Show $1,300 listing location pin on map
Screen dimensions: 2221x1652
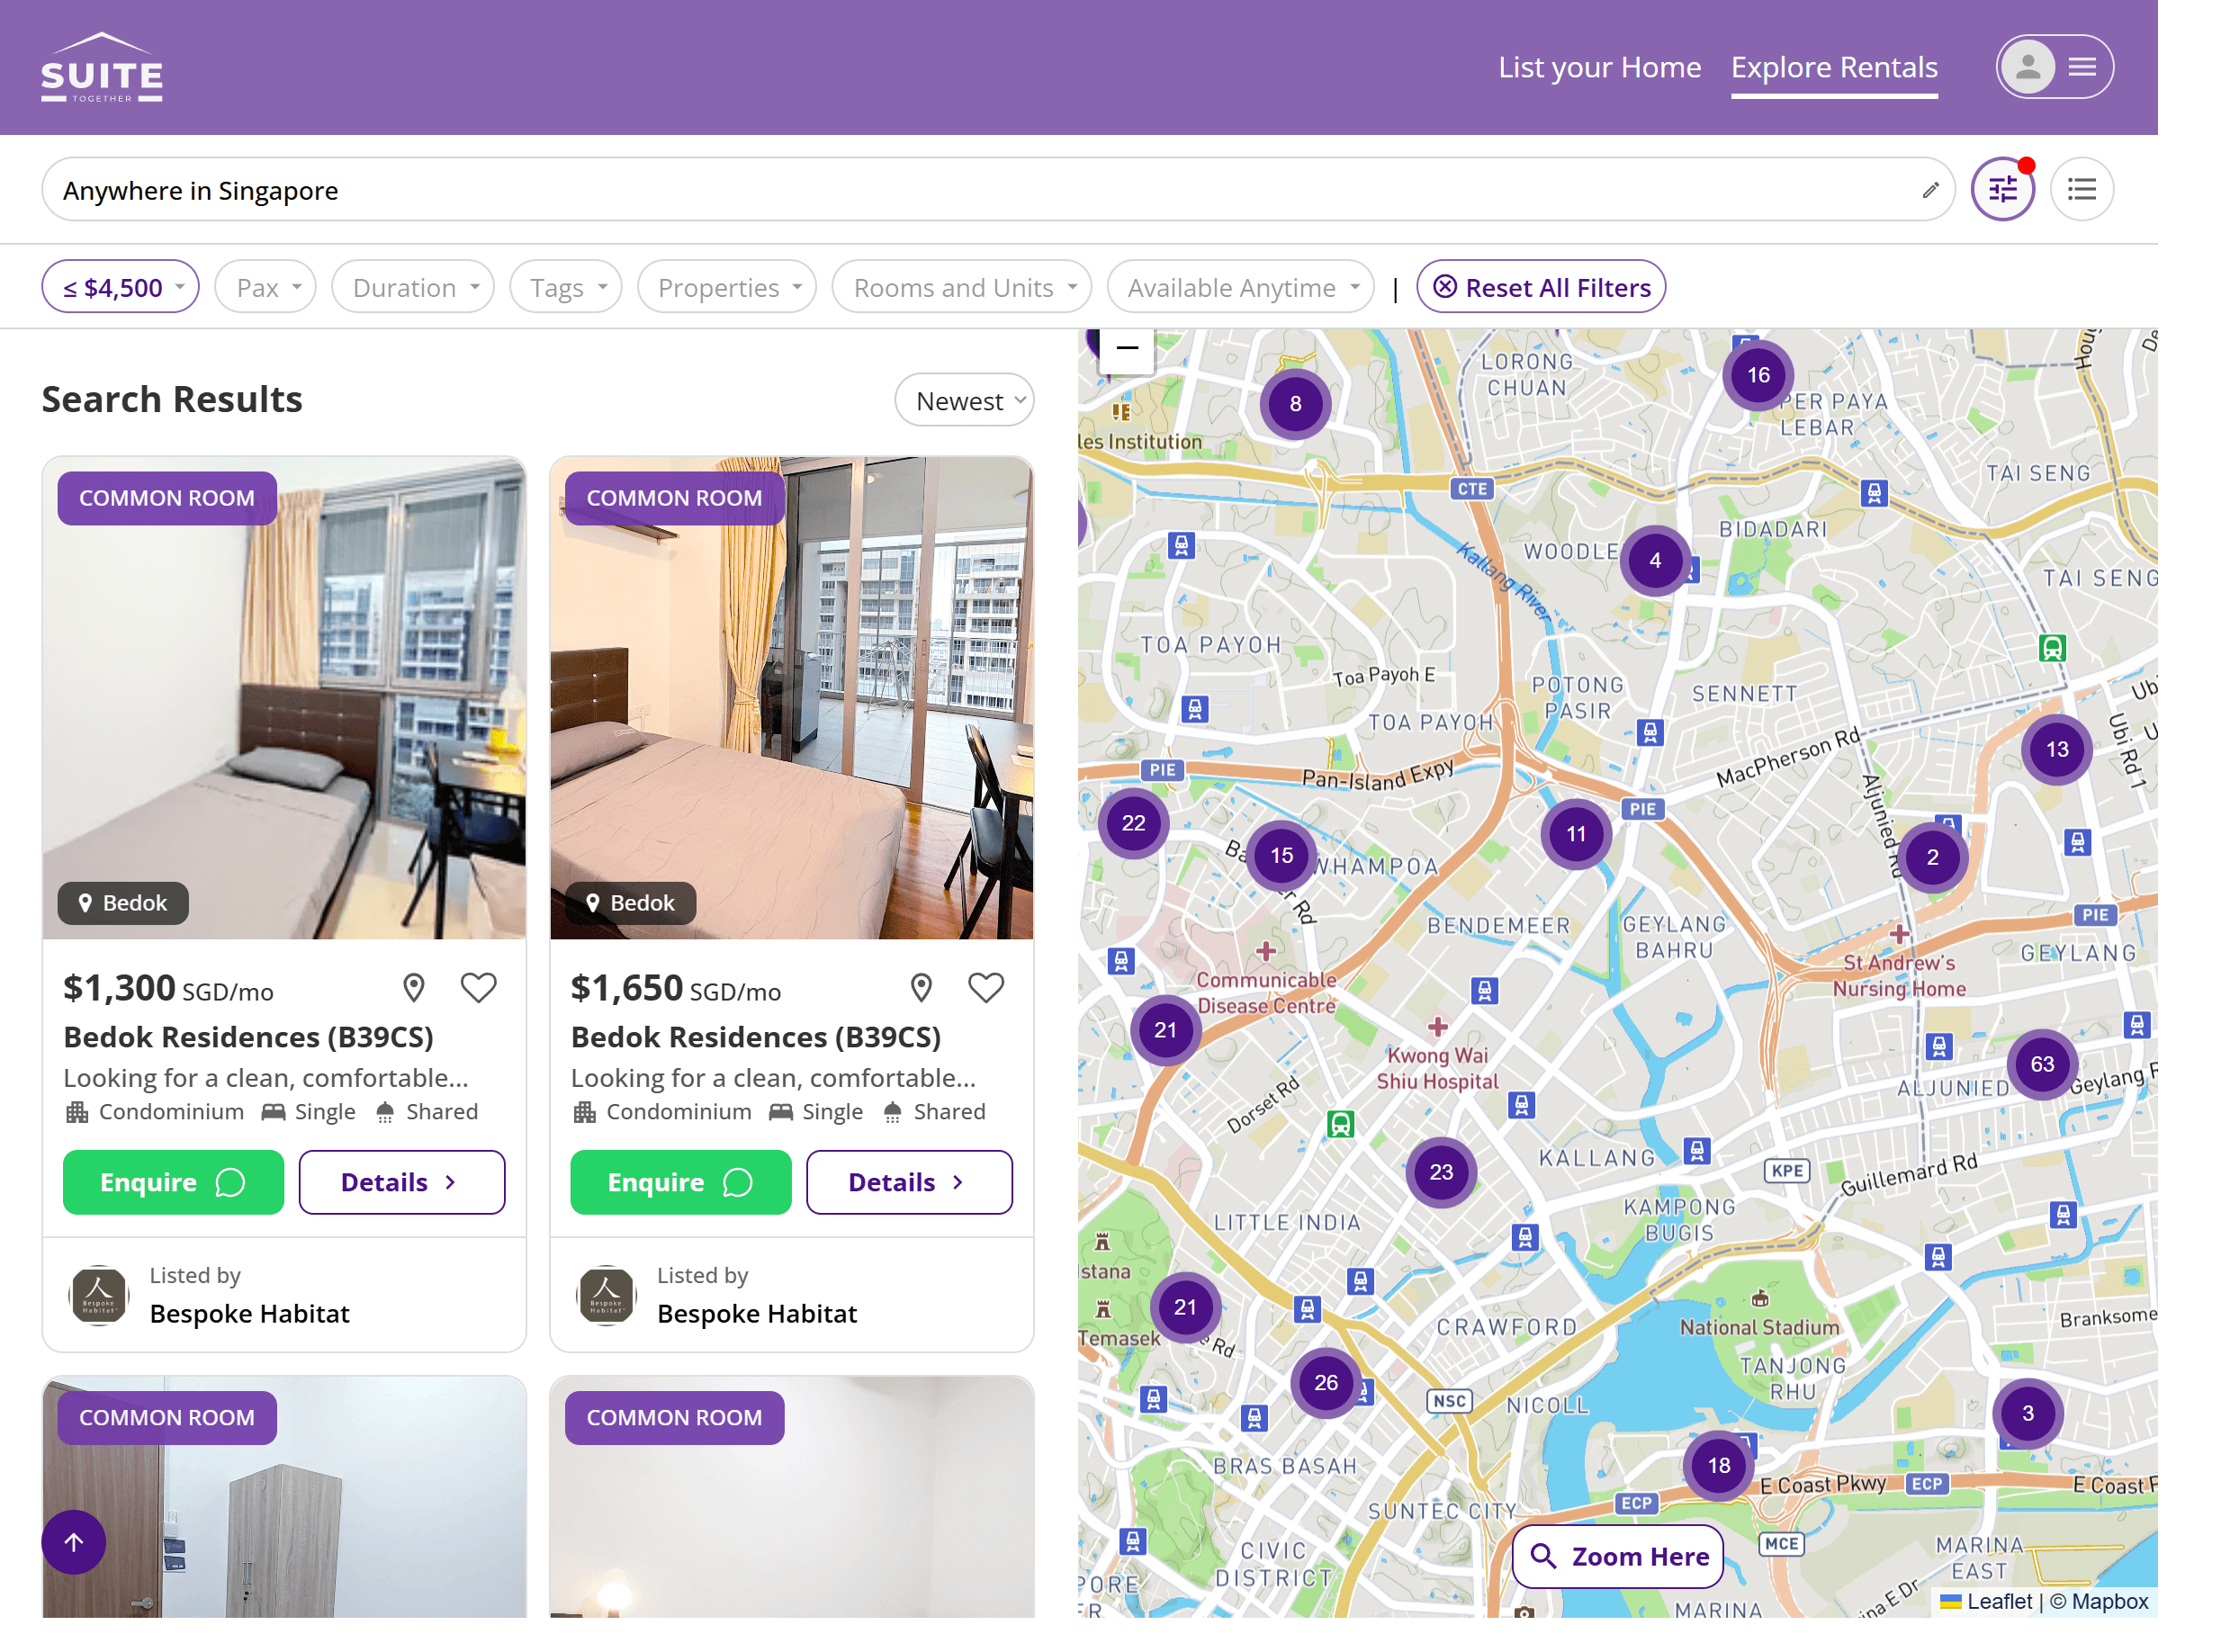pos(413,988)
